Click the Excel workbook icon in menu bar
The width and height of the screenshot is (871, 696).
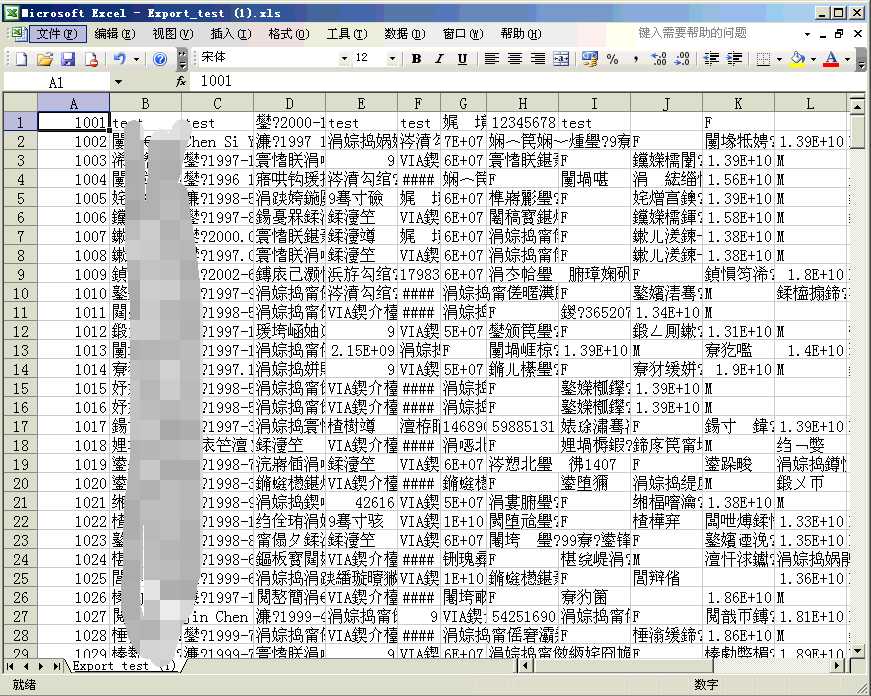click(18, 33)
